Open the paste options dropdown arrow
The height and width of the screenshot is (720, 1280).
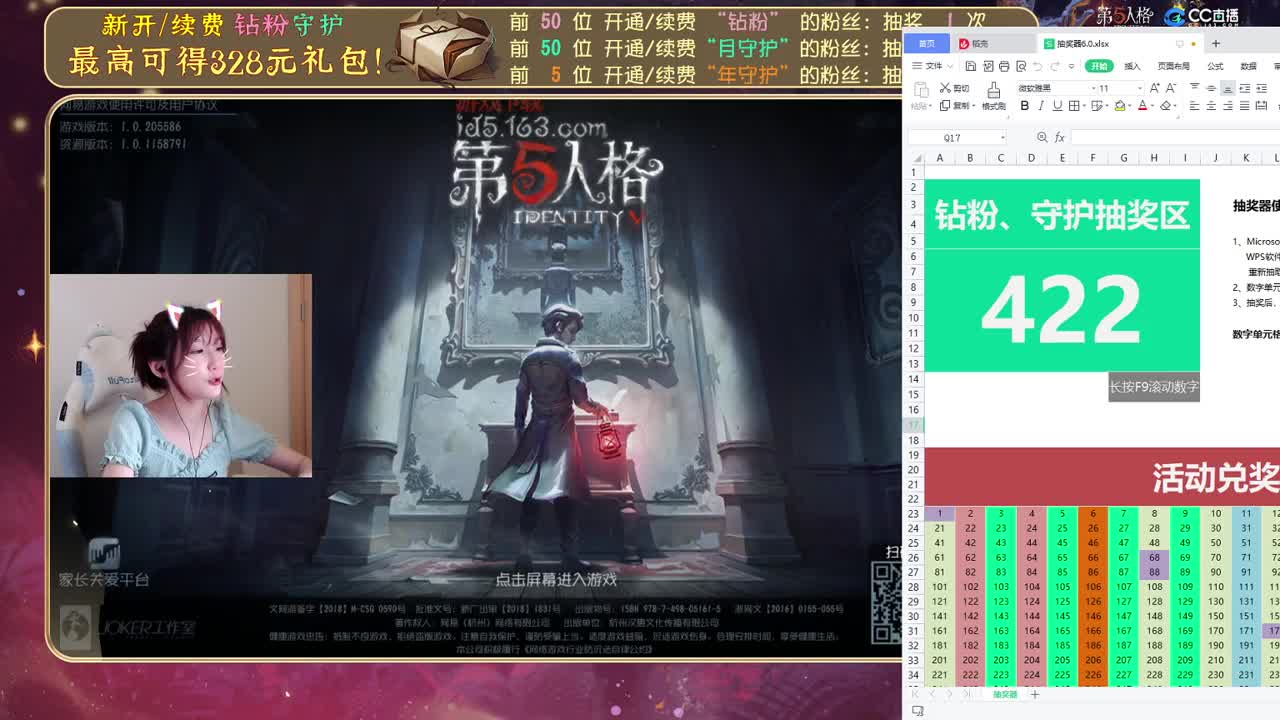[930, 106]
